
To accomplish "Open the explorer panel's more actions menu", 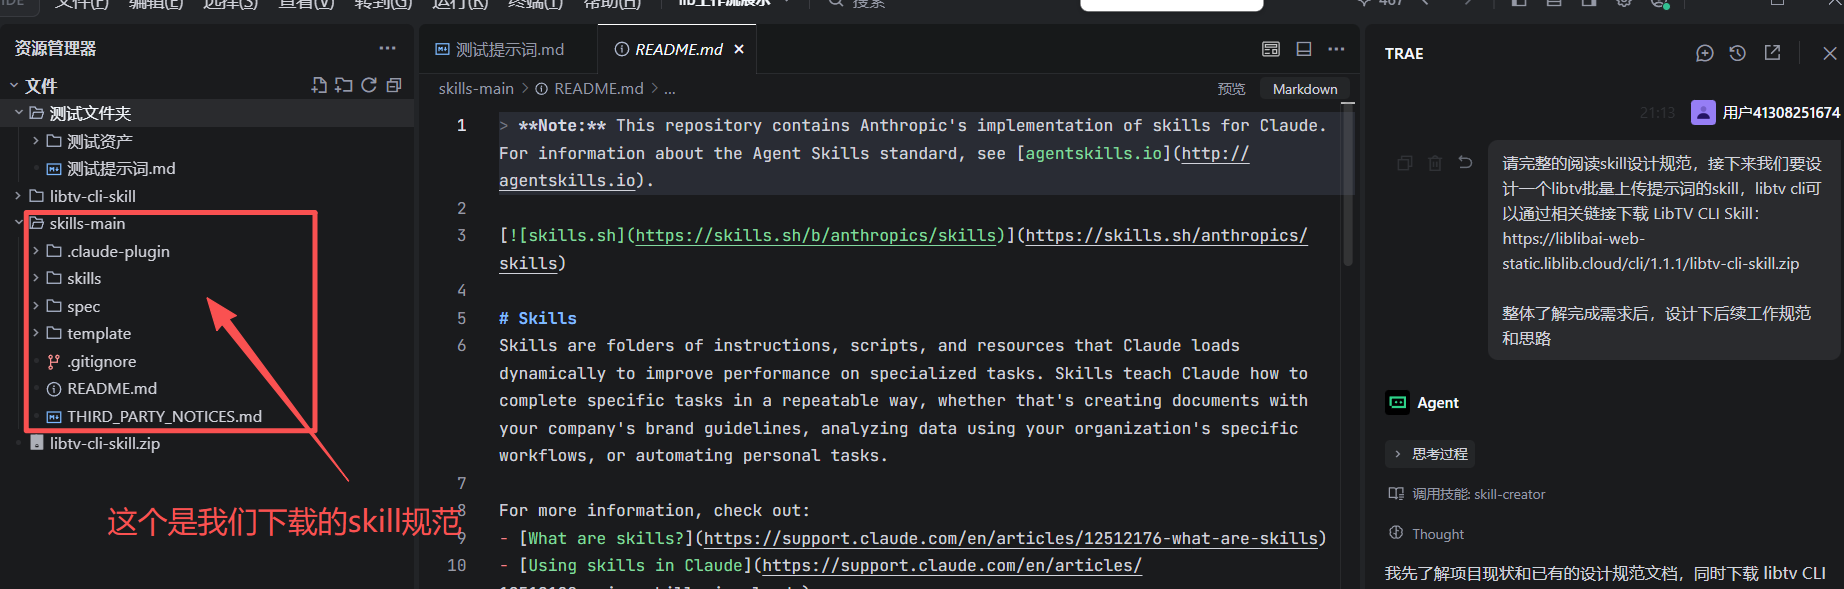I will coord(387,48).
